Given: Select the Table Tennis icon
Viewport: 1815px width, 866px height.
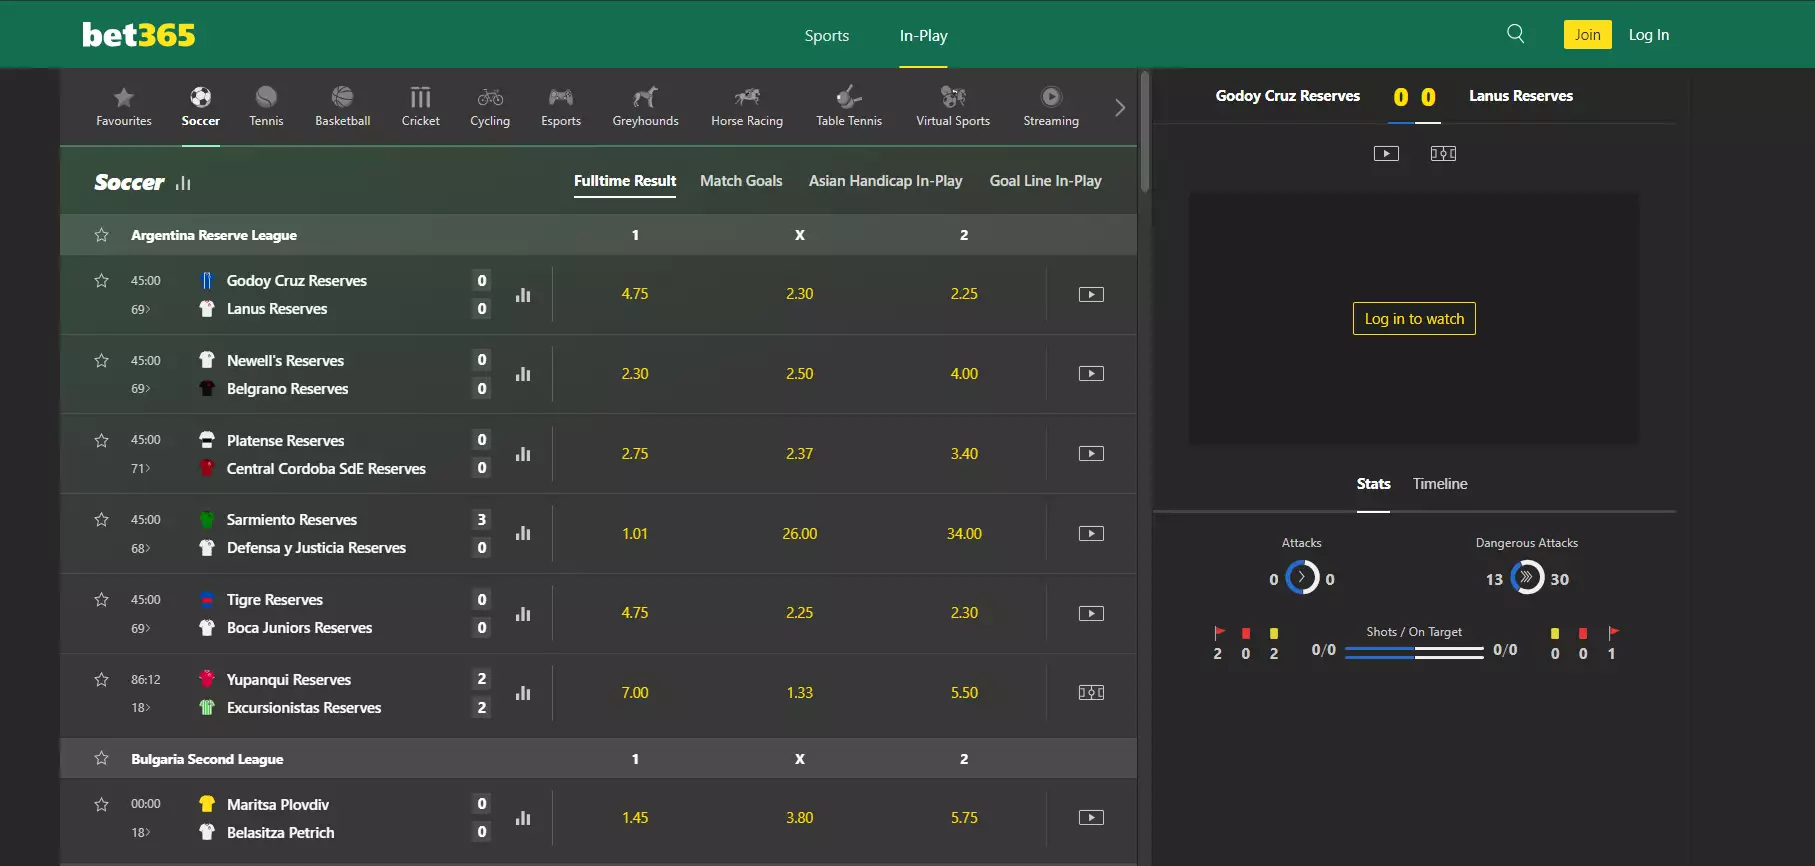Looking at the screenshot, I should coord(849,97).
